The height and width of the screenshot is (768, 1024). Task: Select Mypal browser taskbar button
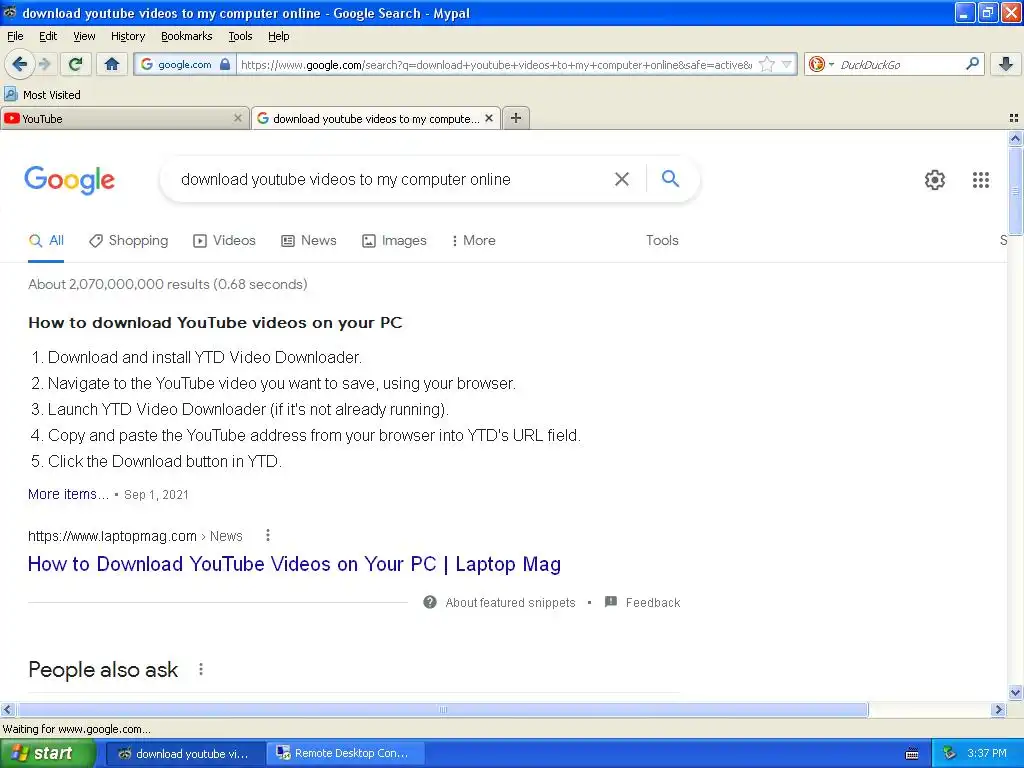coord(185,754)
